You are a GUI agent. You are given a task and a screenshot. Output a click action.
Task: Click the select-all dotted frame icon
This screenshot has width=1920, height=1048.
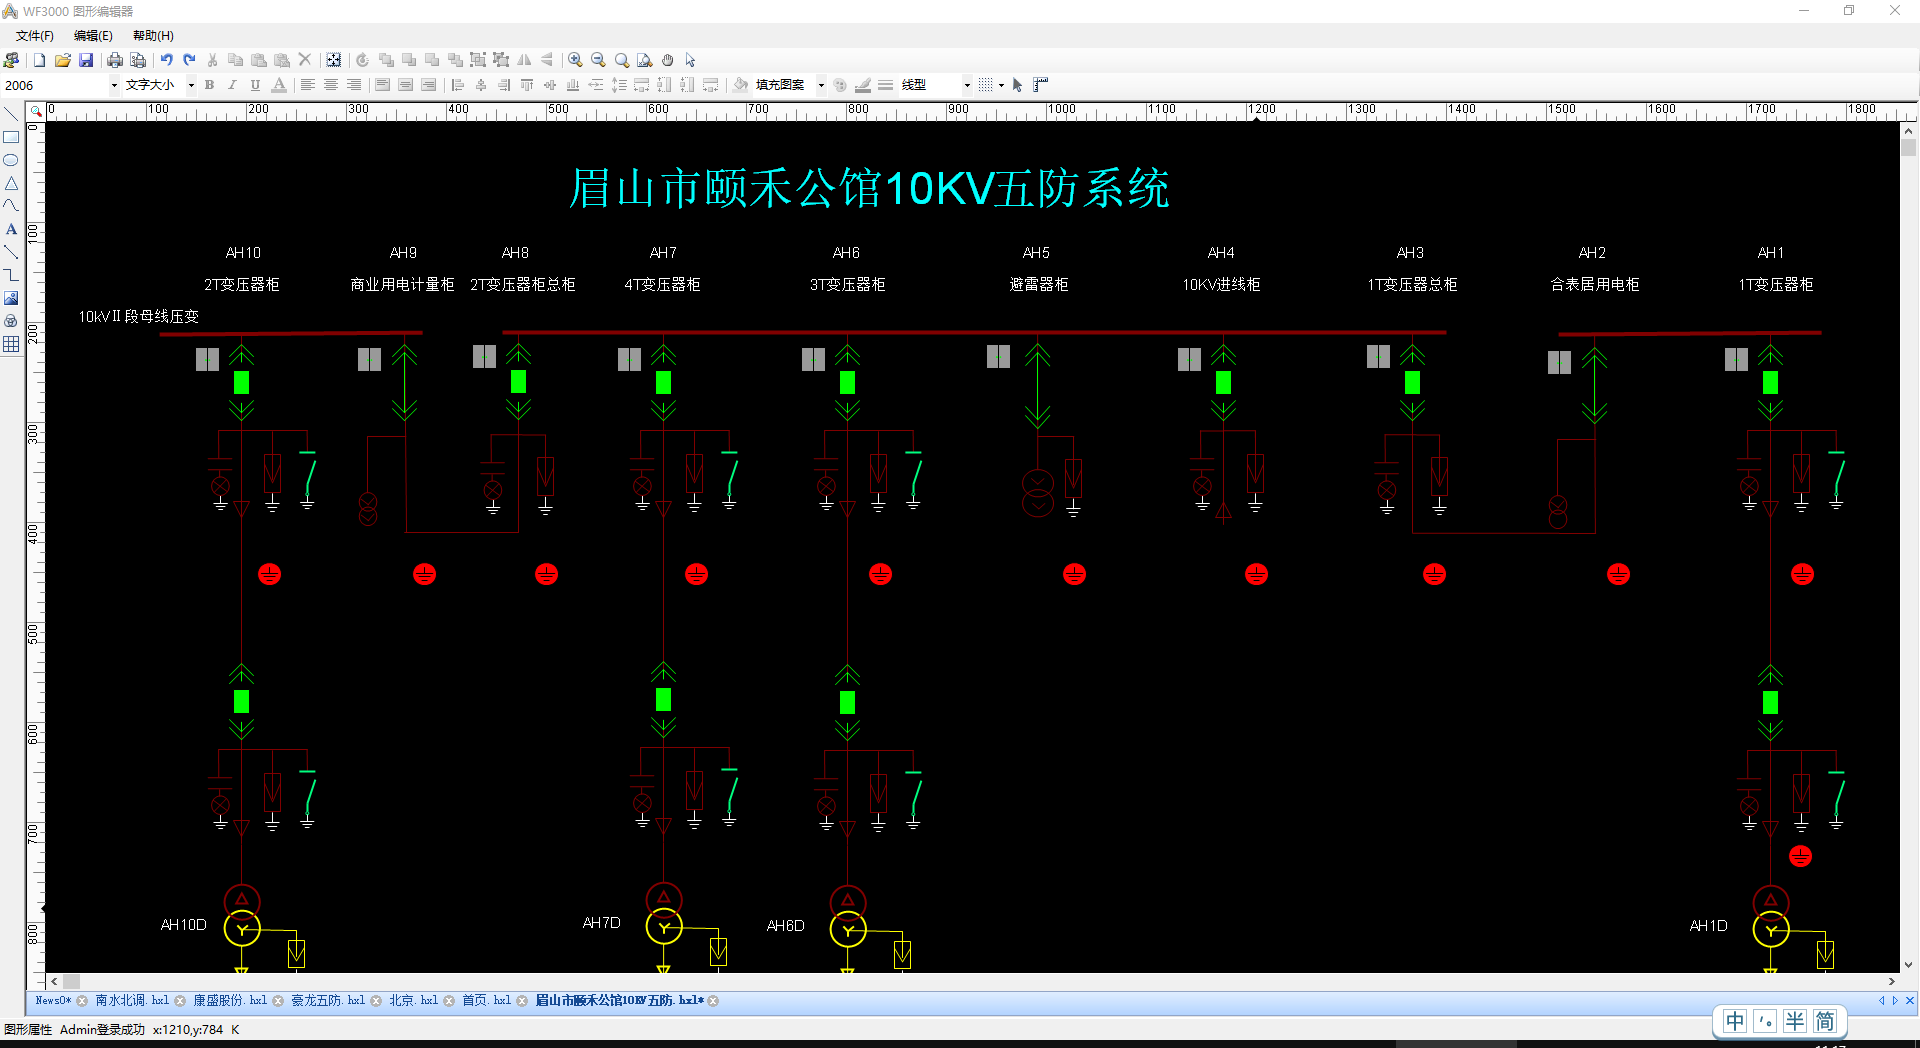tap(334, 60)
